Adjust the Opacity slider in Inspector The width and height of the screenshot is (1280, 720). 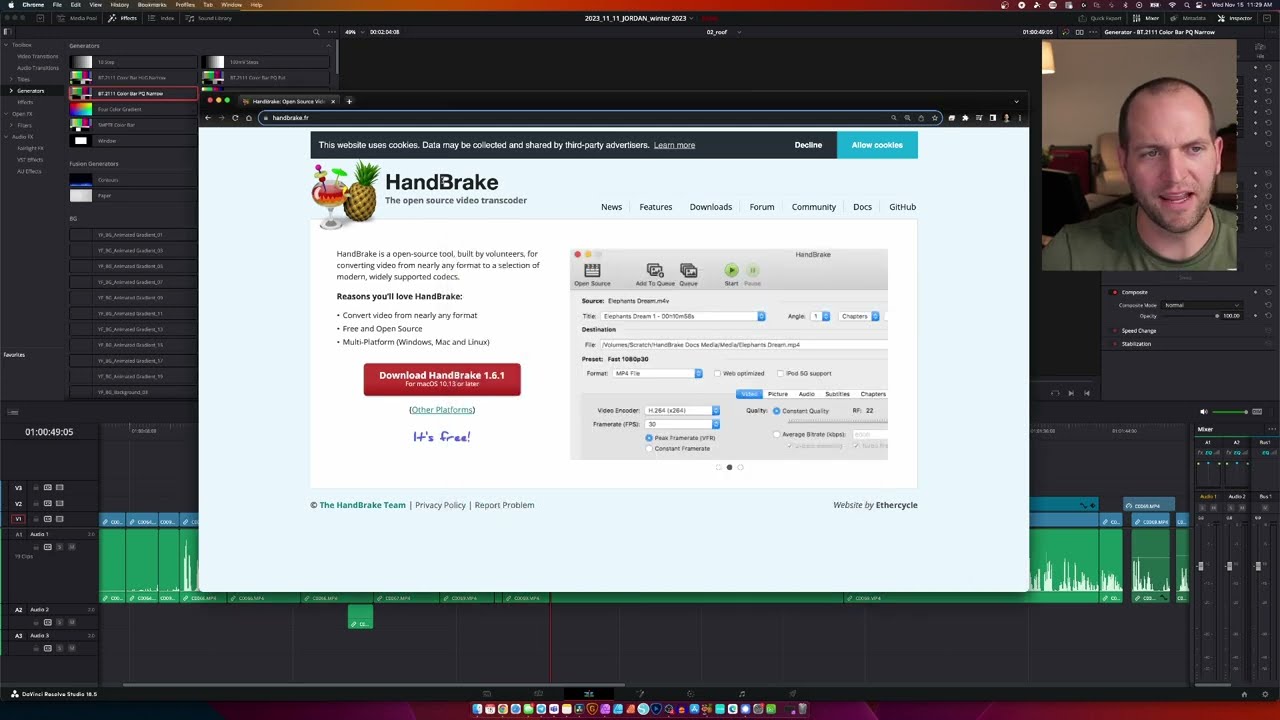coord(1188,316)
